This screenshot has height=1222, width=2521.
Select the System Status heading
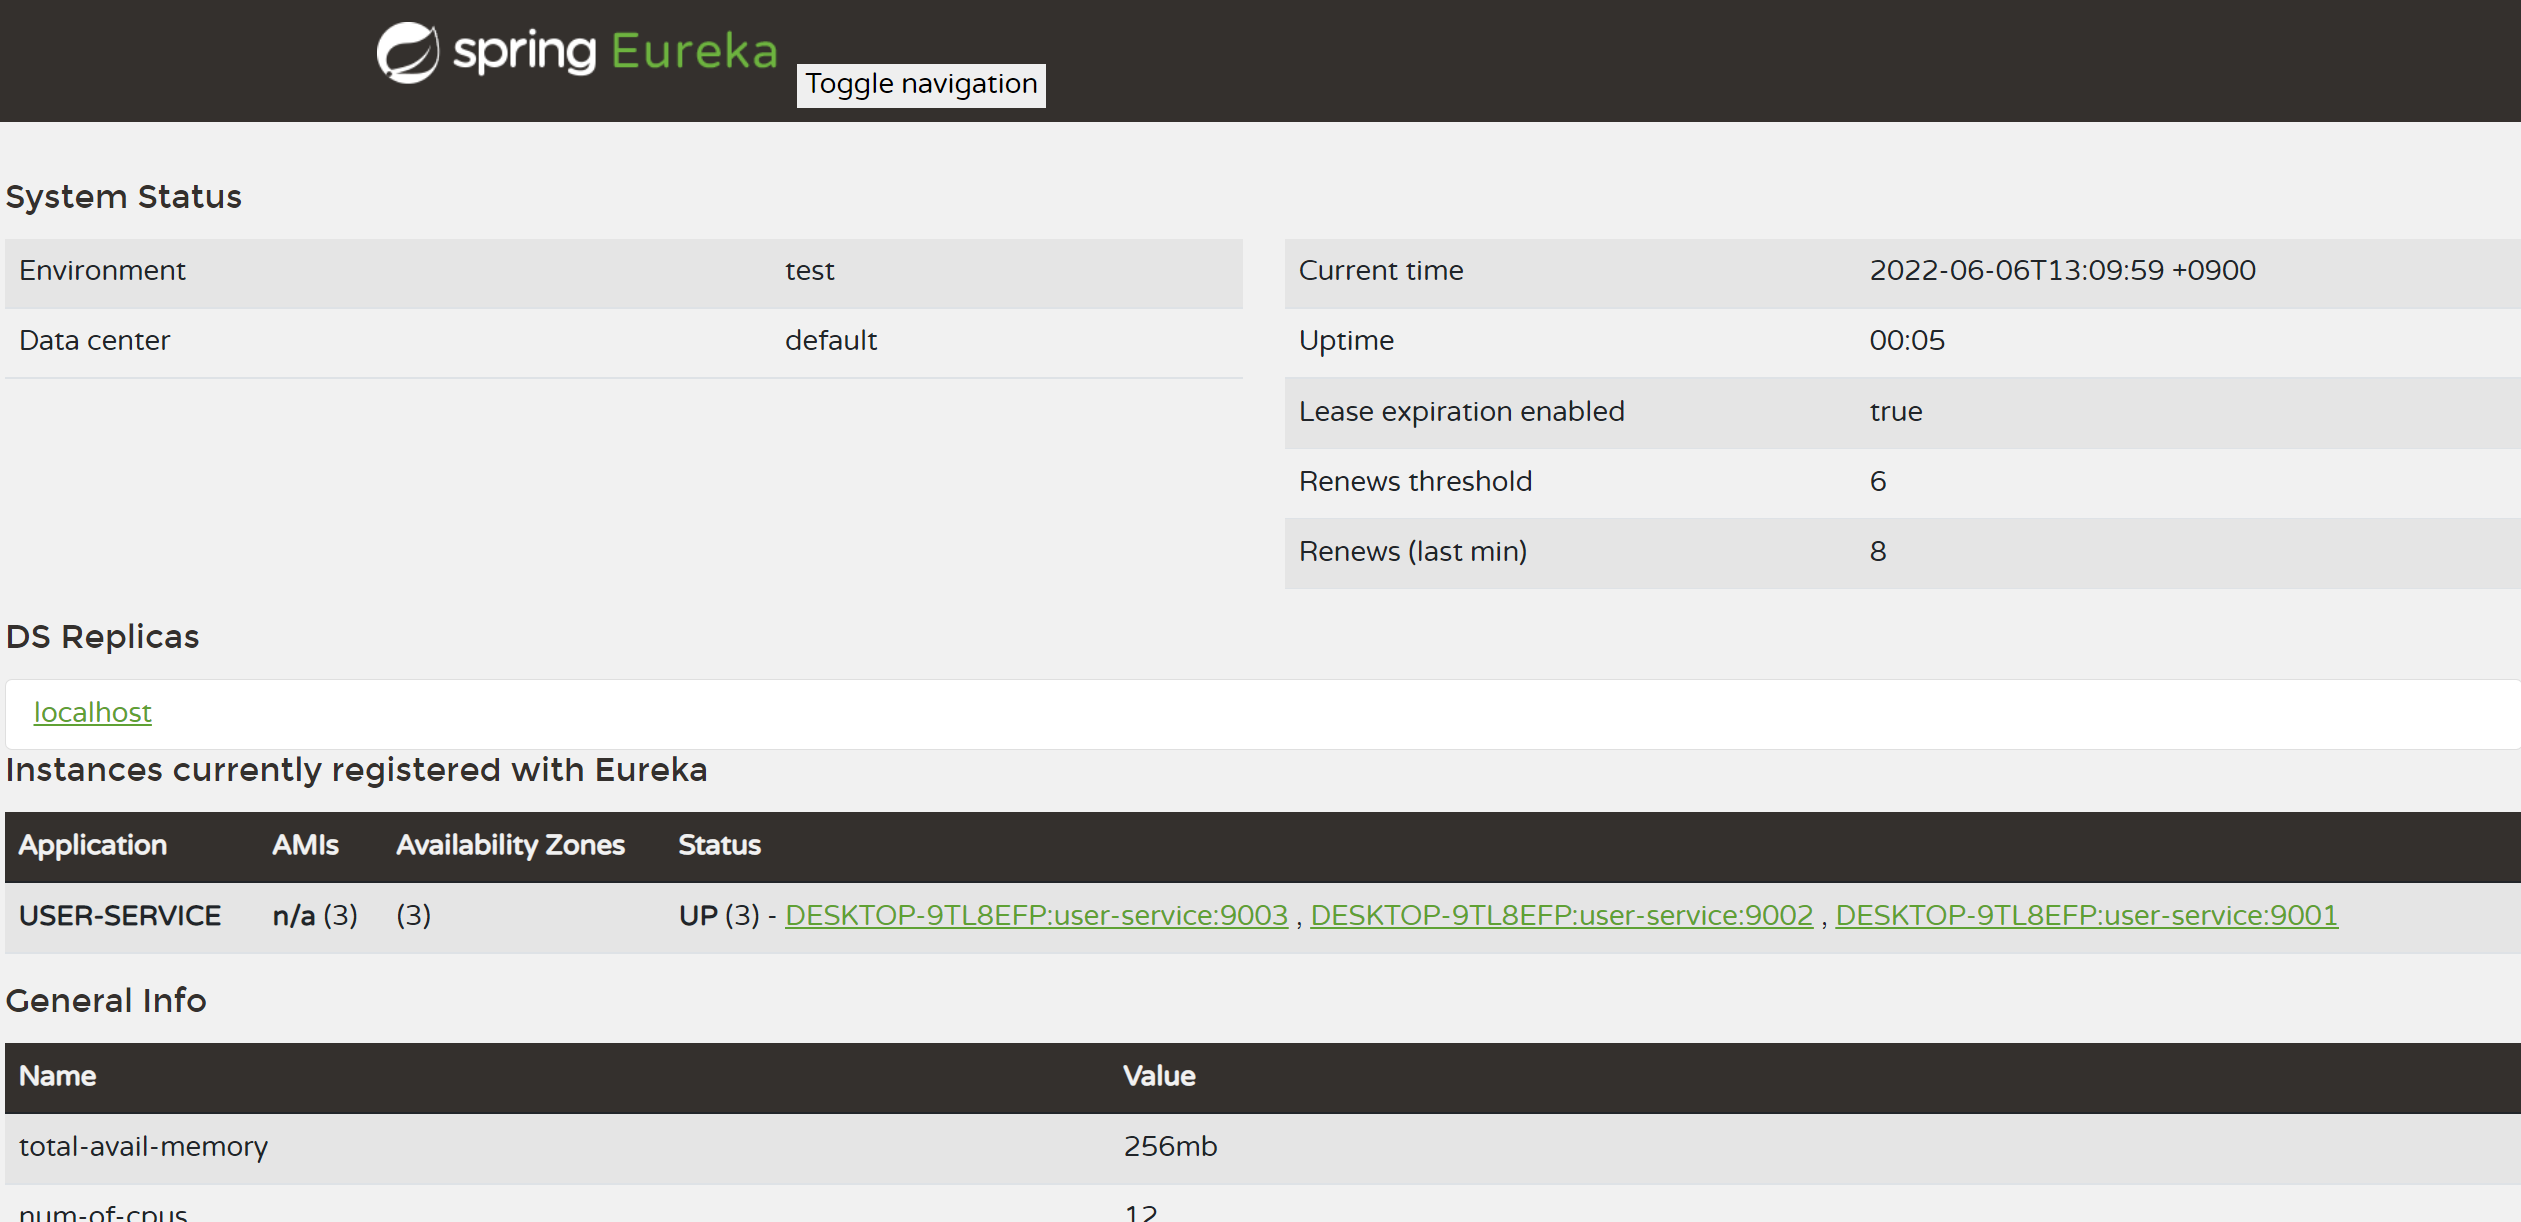pos(124,197)
